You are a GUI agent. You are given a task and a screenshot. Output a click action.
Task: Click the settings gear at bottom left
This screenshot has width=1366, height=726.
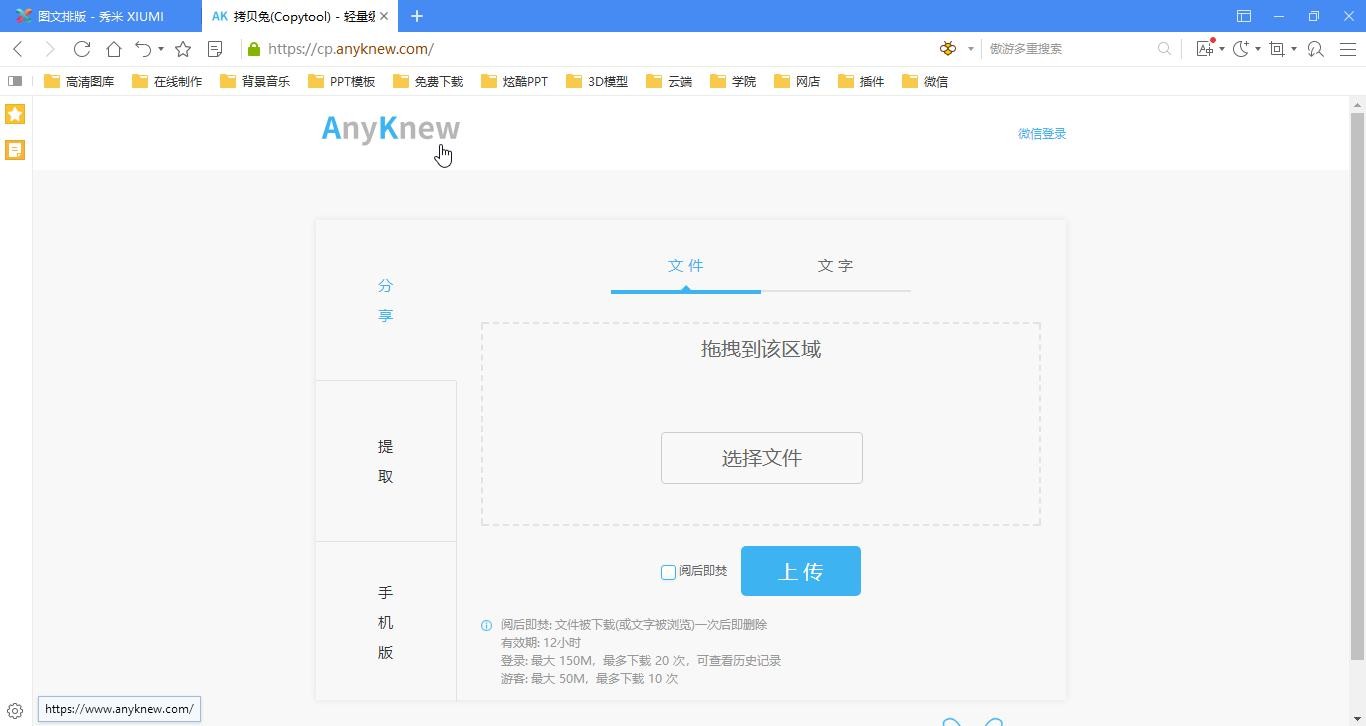[x=15, y=711]
